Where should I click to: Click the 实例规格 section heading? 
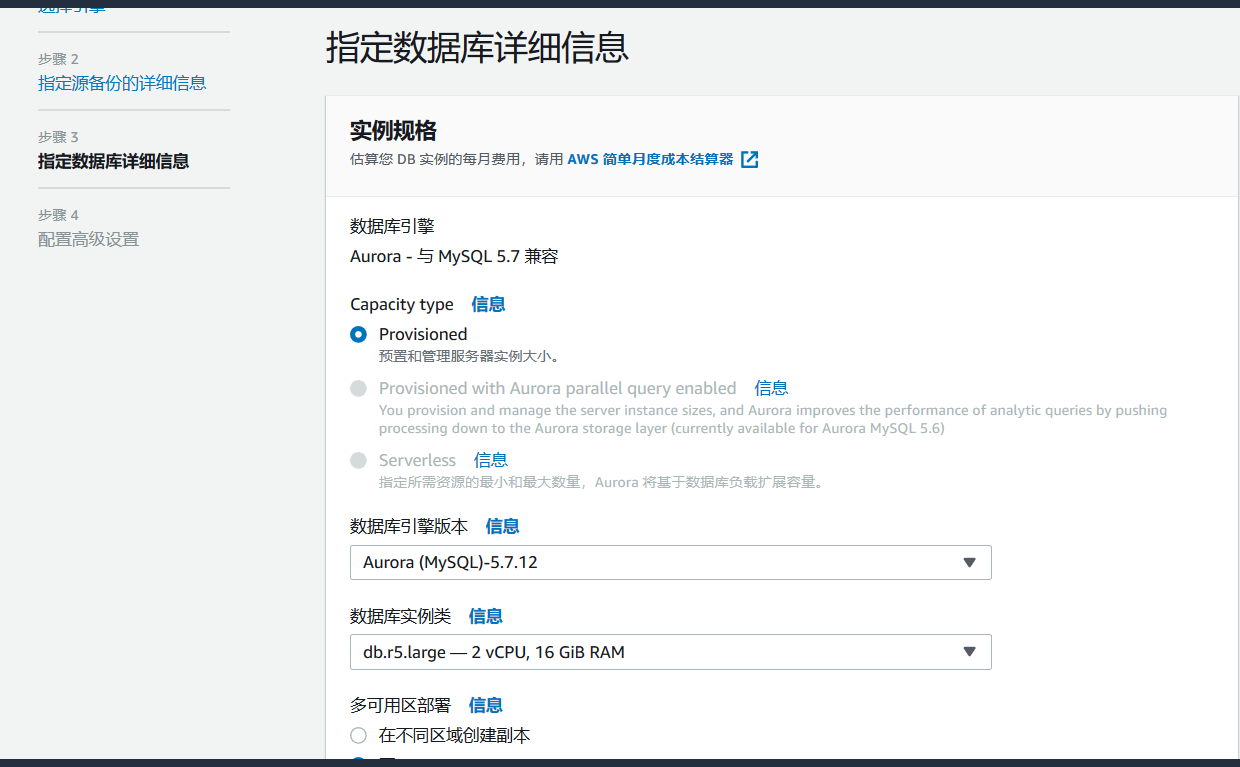click(x=393, y=131)
